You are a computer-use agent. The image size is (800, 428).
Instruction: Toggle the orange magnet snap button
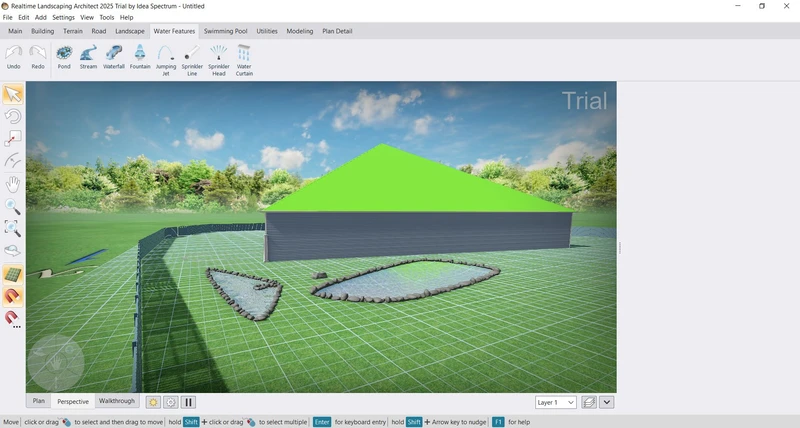pyautogui.click(x=13, y=296)
